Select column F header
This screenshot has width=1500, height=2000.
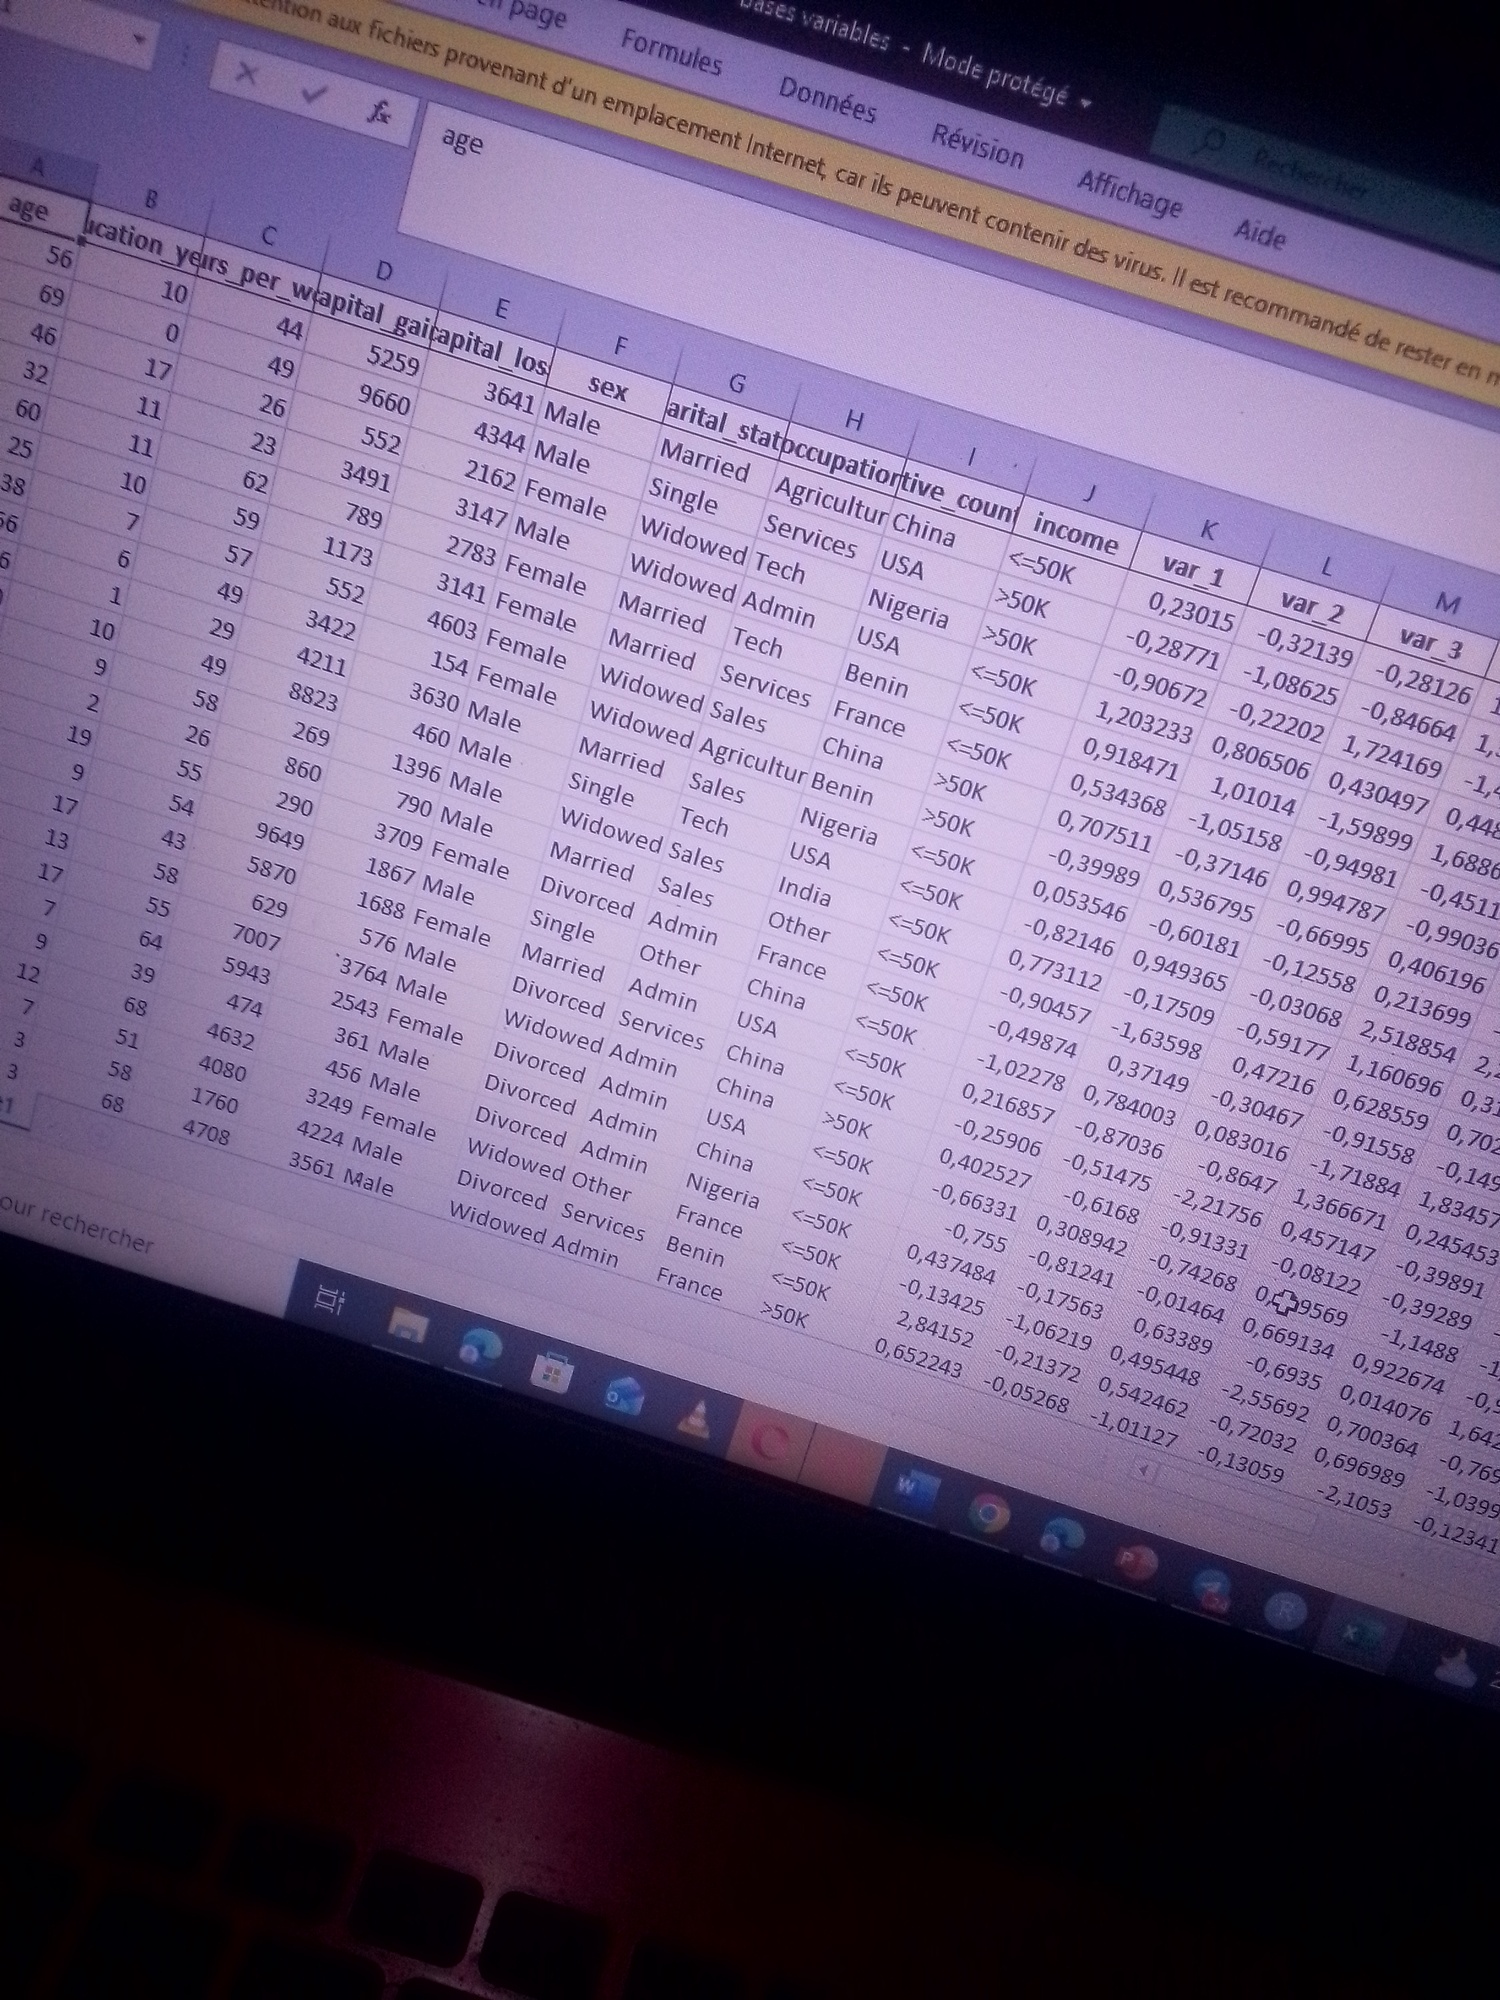tap(621, 346)
